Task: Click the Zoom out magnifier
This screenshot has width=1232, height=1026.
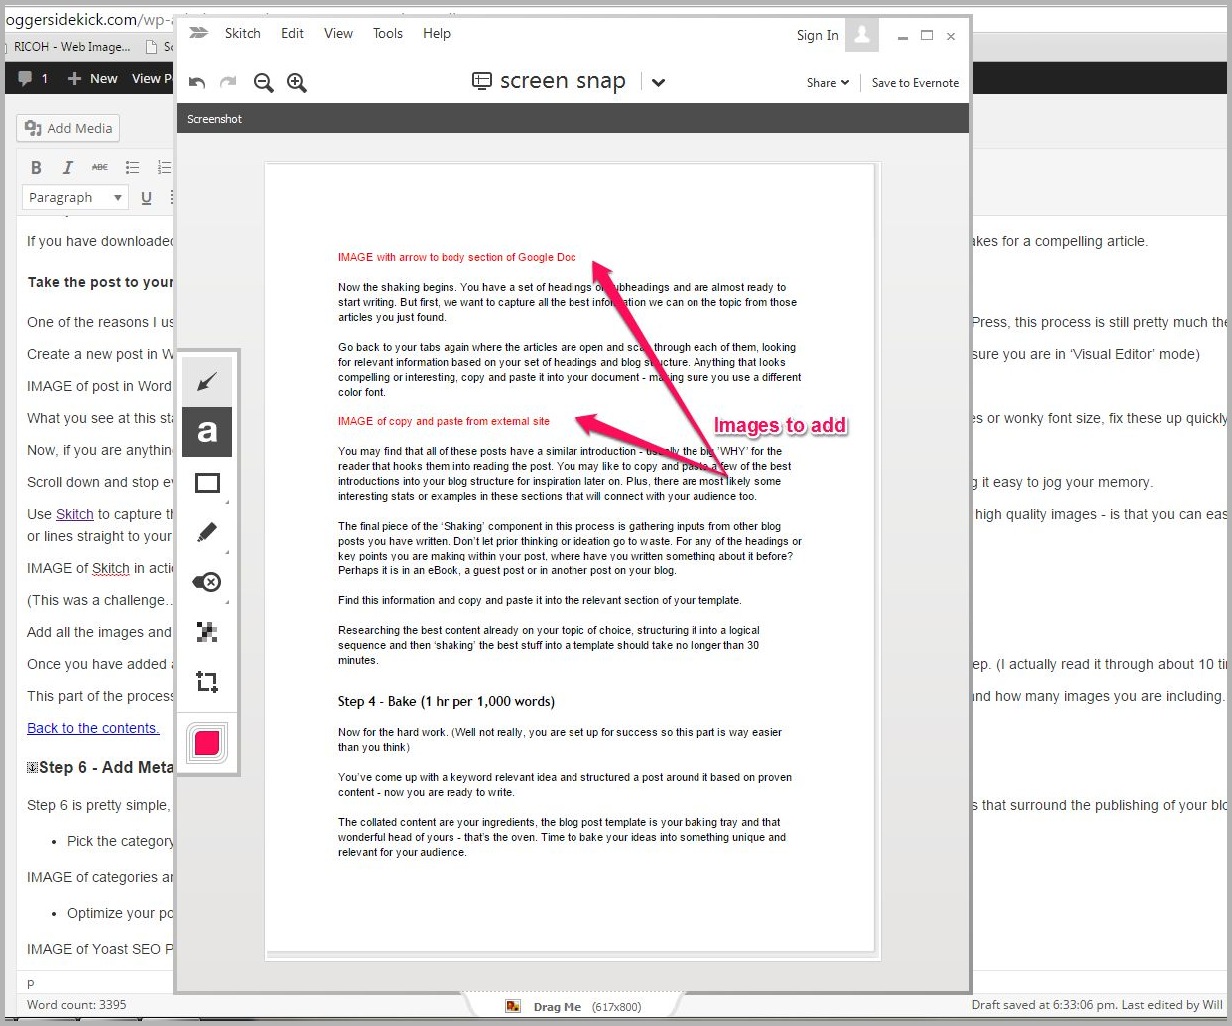Action: tap(263, 83)
